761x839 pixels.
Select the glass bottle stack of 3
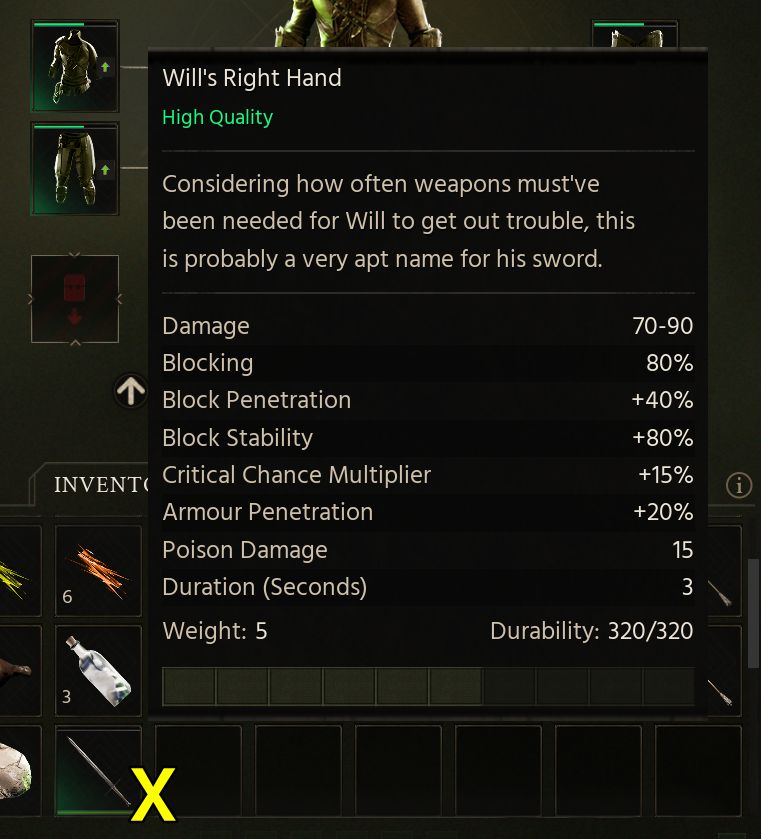pos(98,671)
